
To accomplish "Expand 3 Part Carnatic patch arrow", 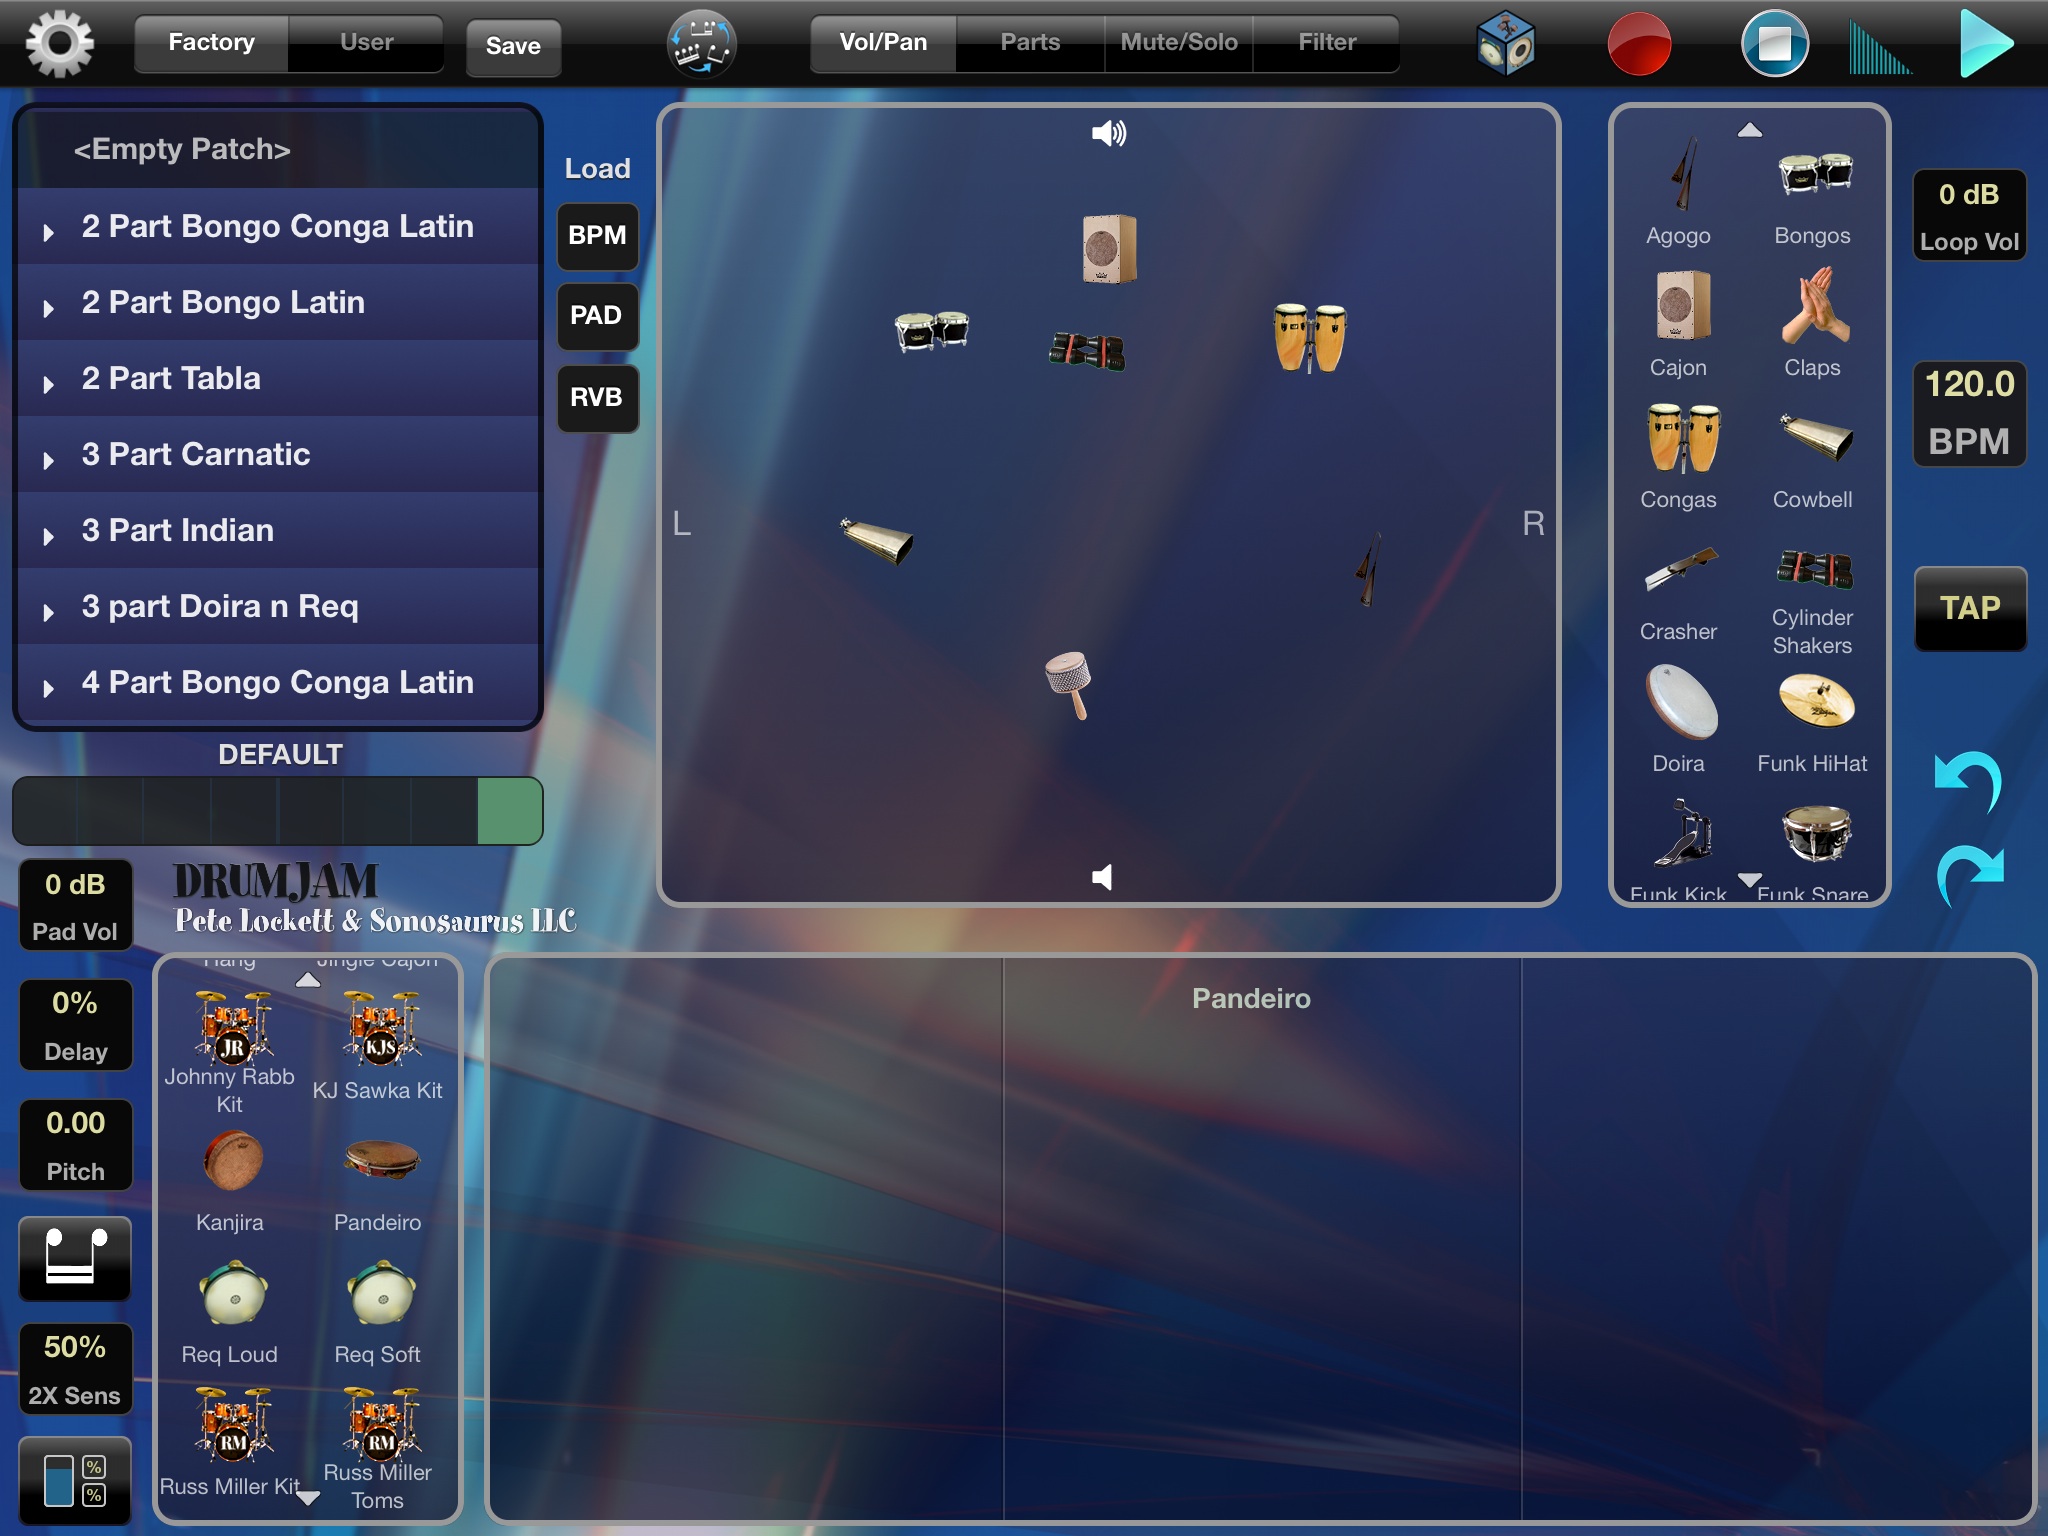I will click(48, 460).
